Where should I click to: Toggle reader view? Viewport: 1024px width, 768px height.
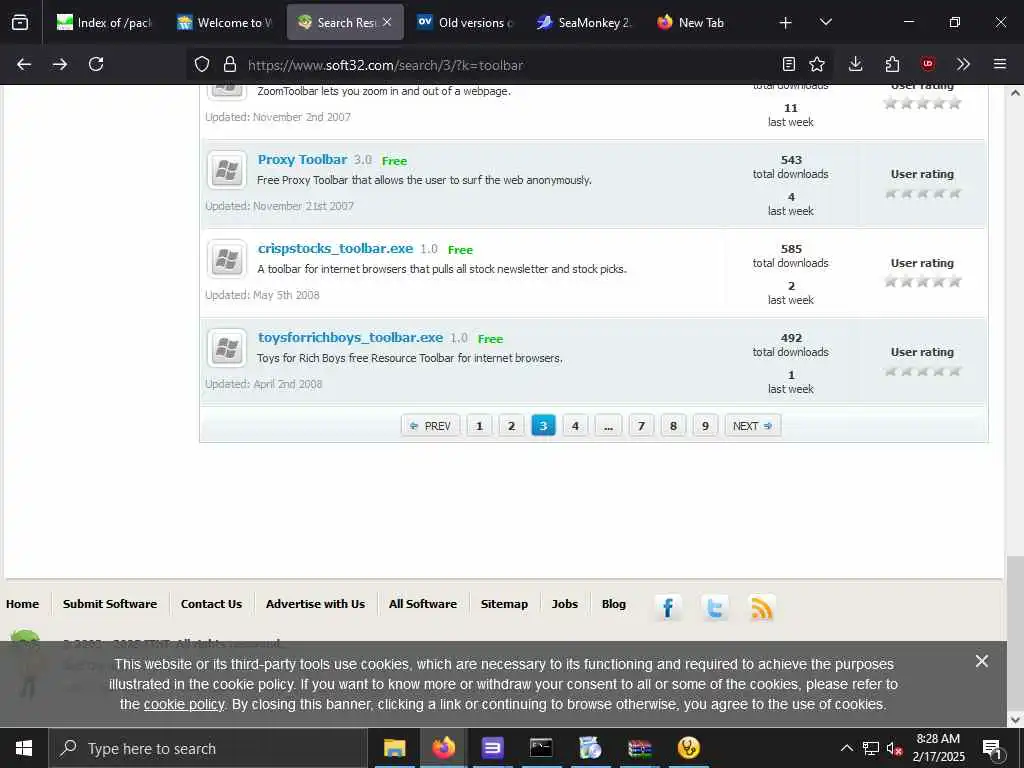789,64
